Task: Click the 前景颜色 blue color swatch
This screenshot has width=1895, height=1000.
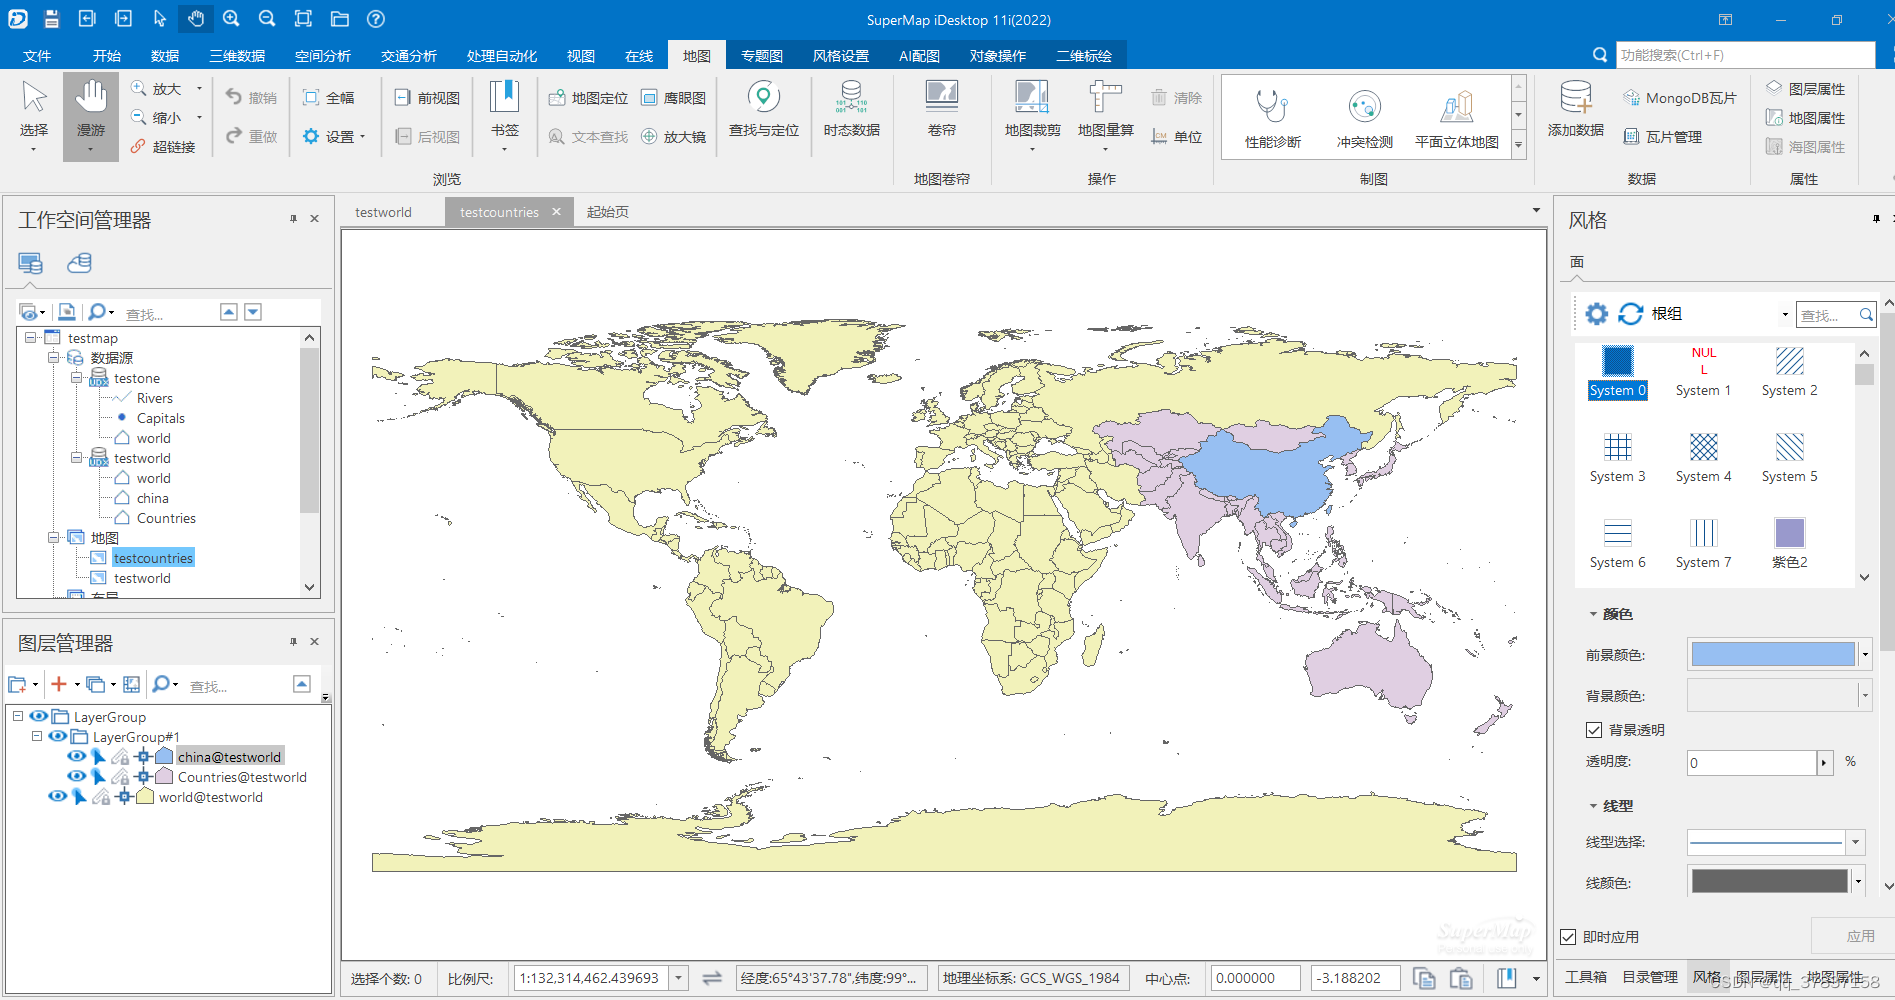Action: coord(1773,655)
